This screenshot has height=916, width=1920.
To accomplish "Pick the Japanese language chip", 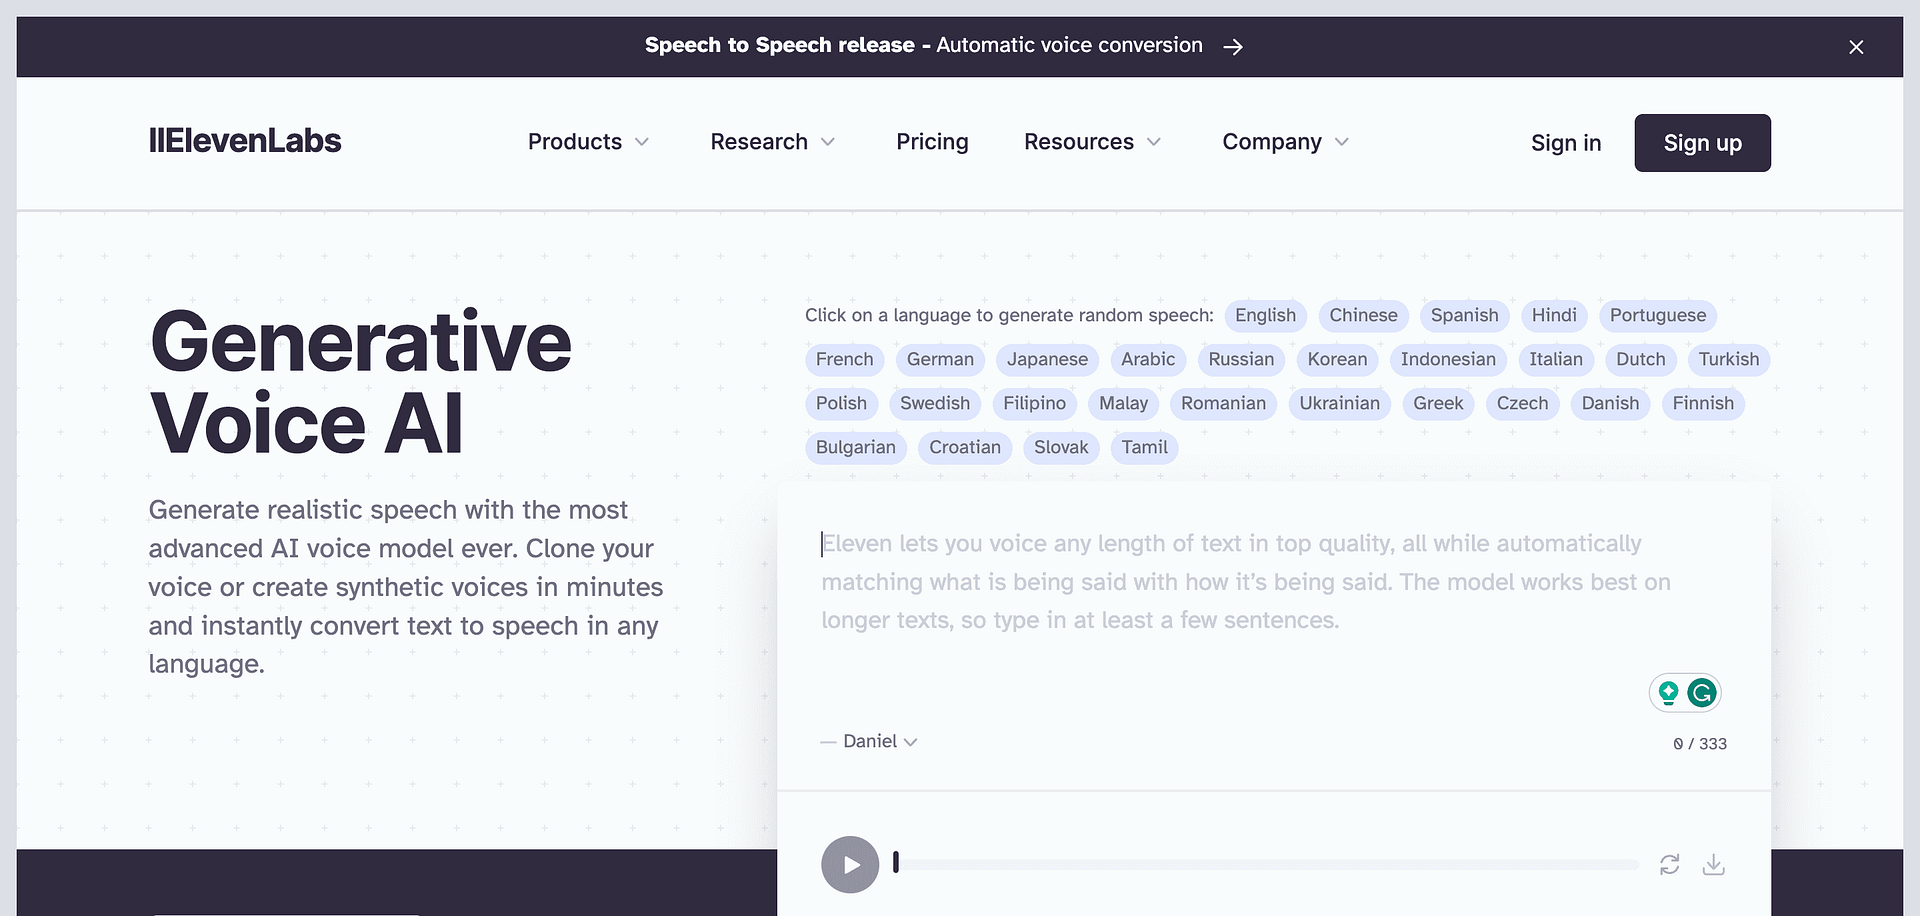I will [x=1047, y=359].
